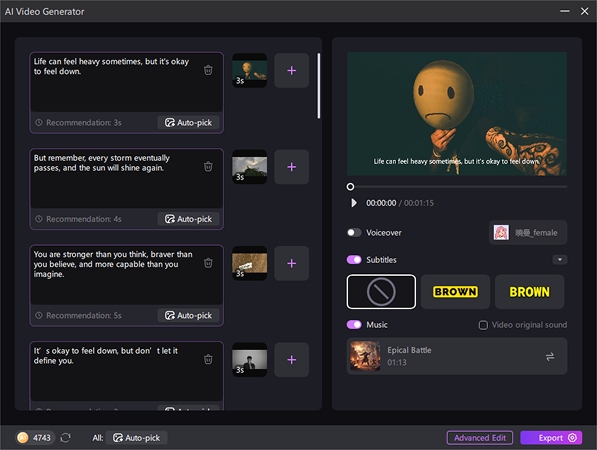Auto-pick footage for all segments

(136, 438)
